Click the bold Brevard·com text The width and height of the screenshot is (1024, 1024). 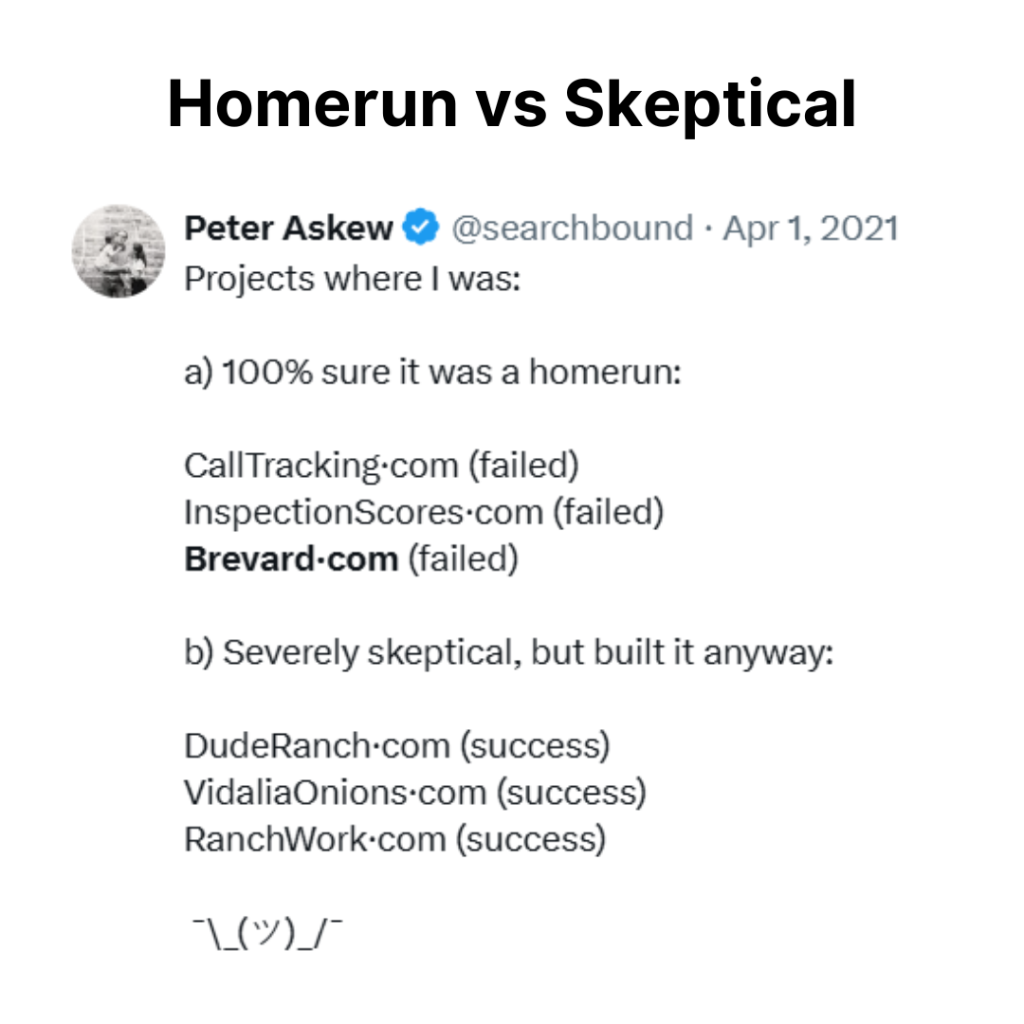[x=291, y=559]
